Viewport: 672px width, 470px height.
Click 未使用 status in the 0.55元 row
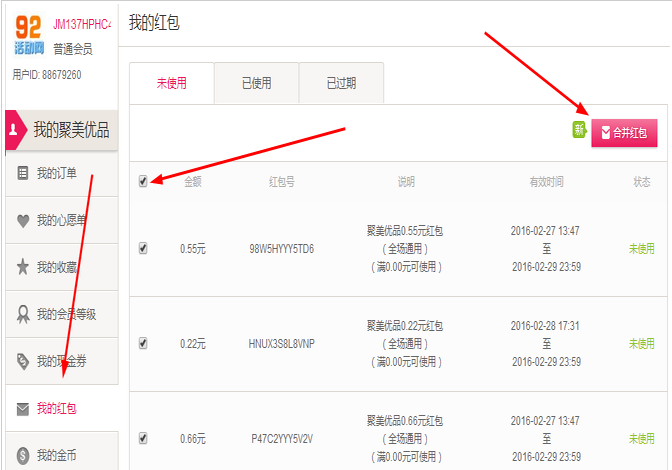[x=642, y=248]
